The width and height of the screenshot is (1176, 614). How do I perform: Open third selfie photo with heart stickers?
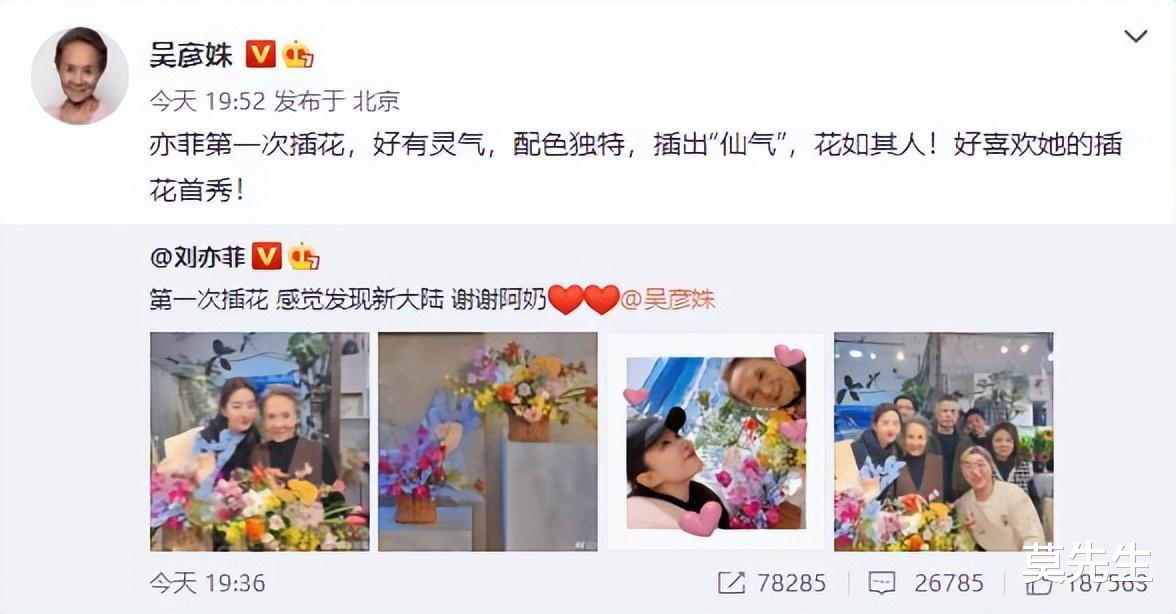[x=716, y=442]
